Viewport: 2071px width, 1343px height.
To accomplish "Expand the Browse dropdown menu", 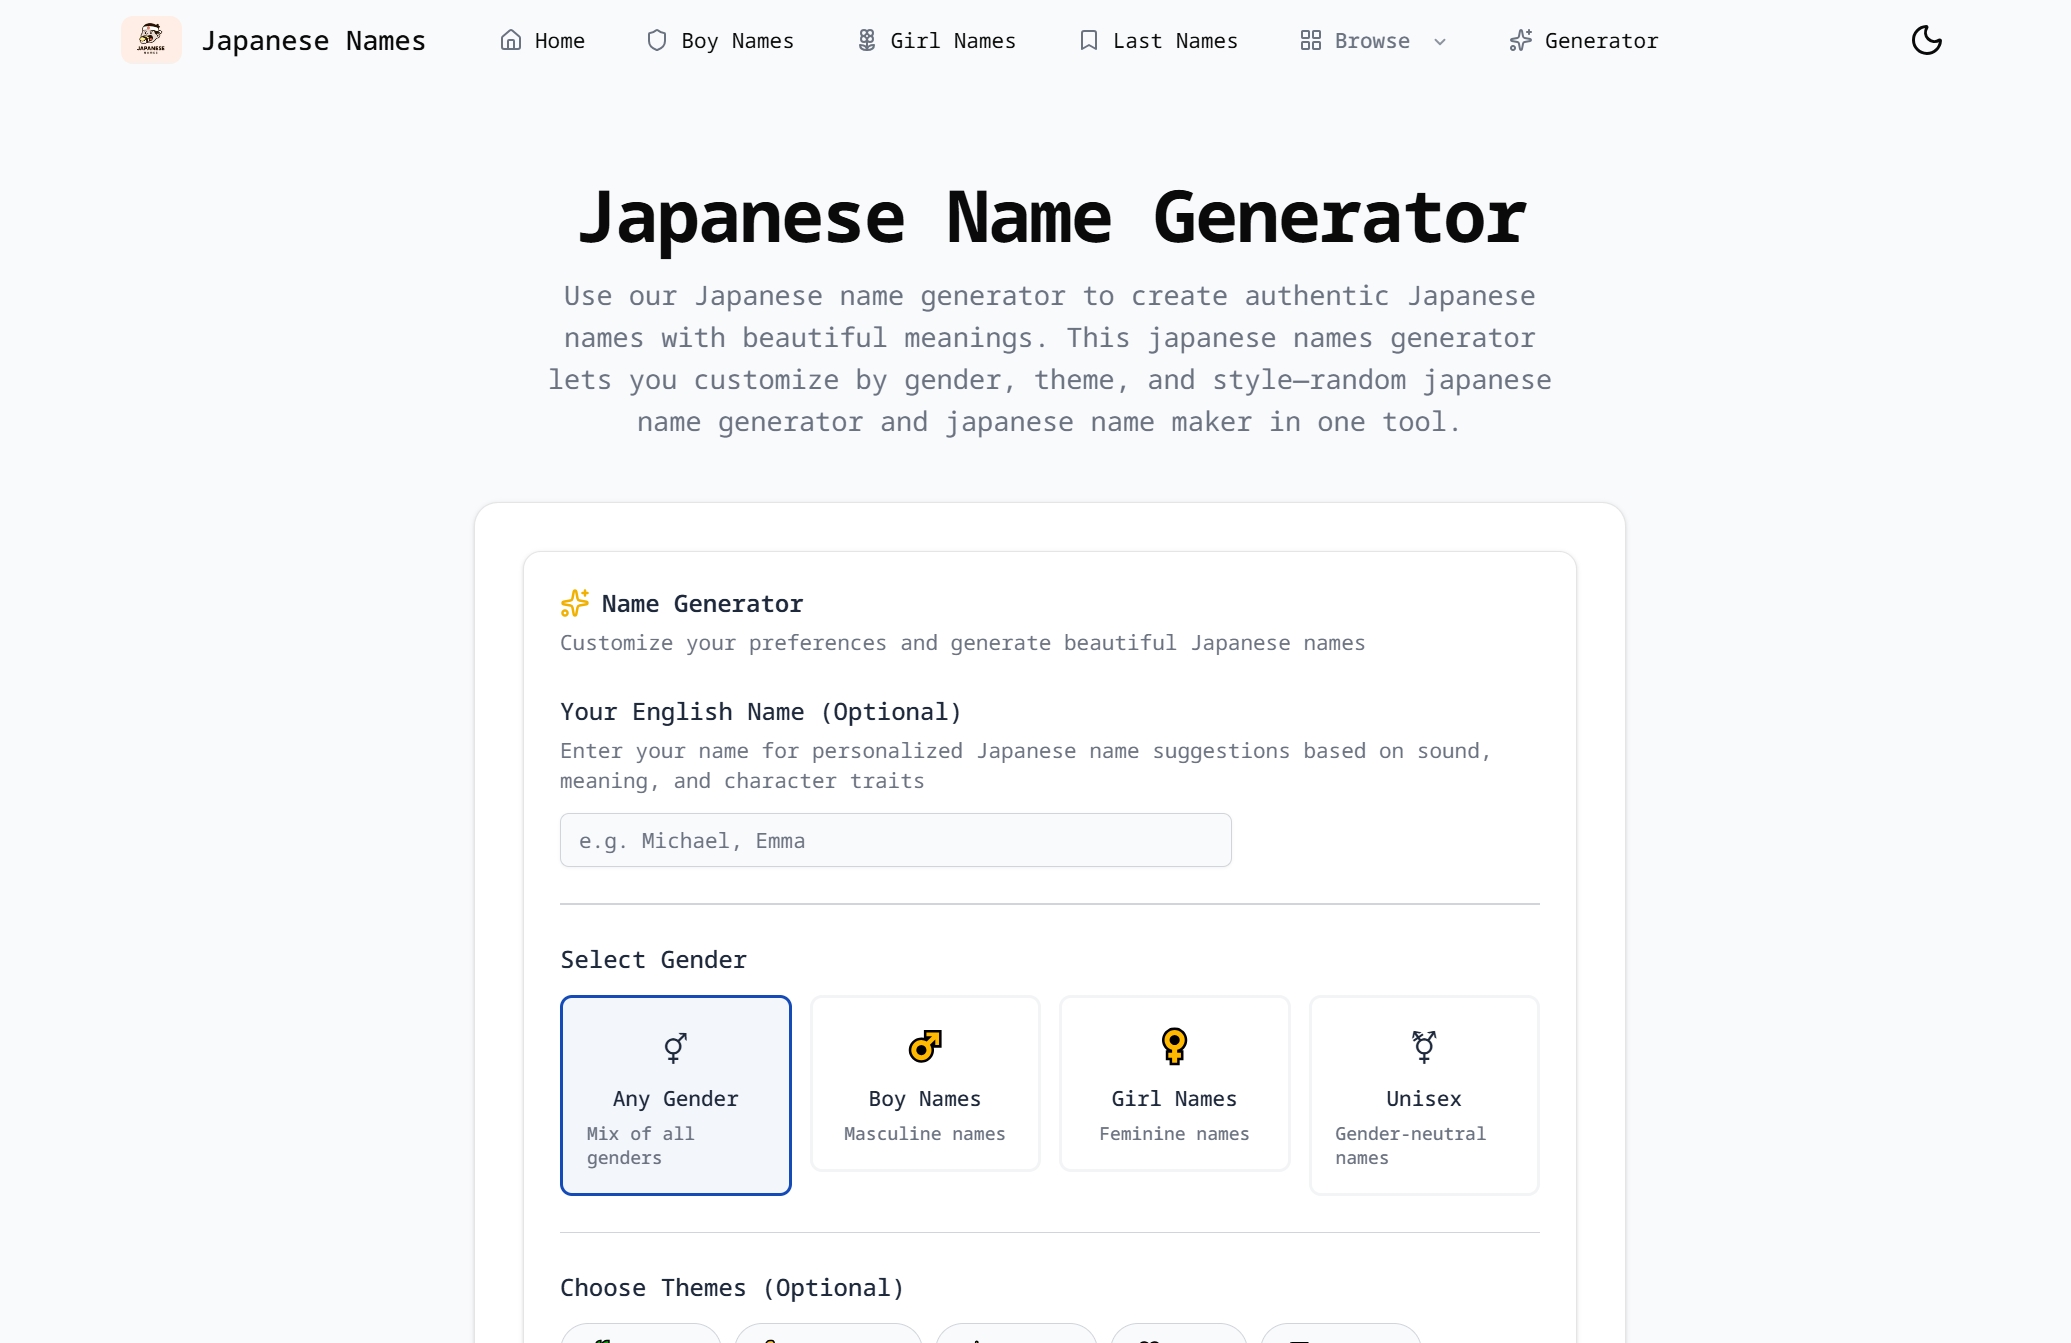I will 1372,40.
